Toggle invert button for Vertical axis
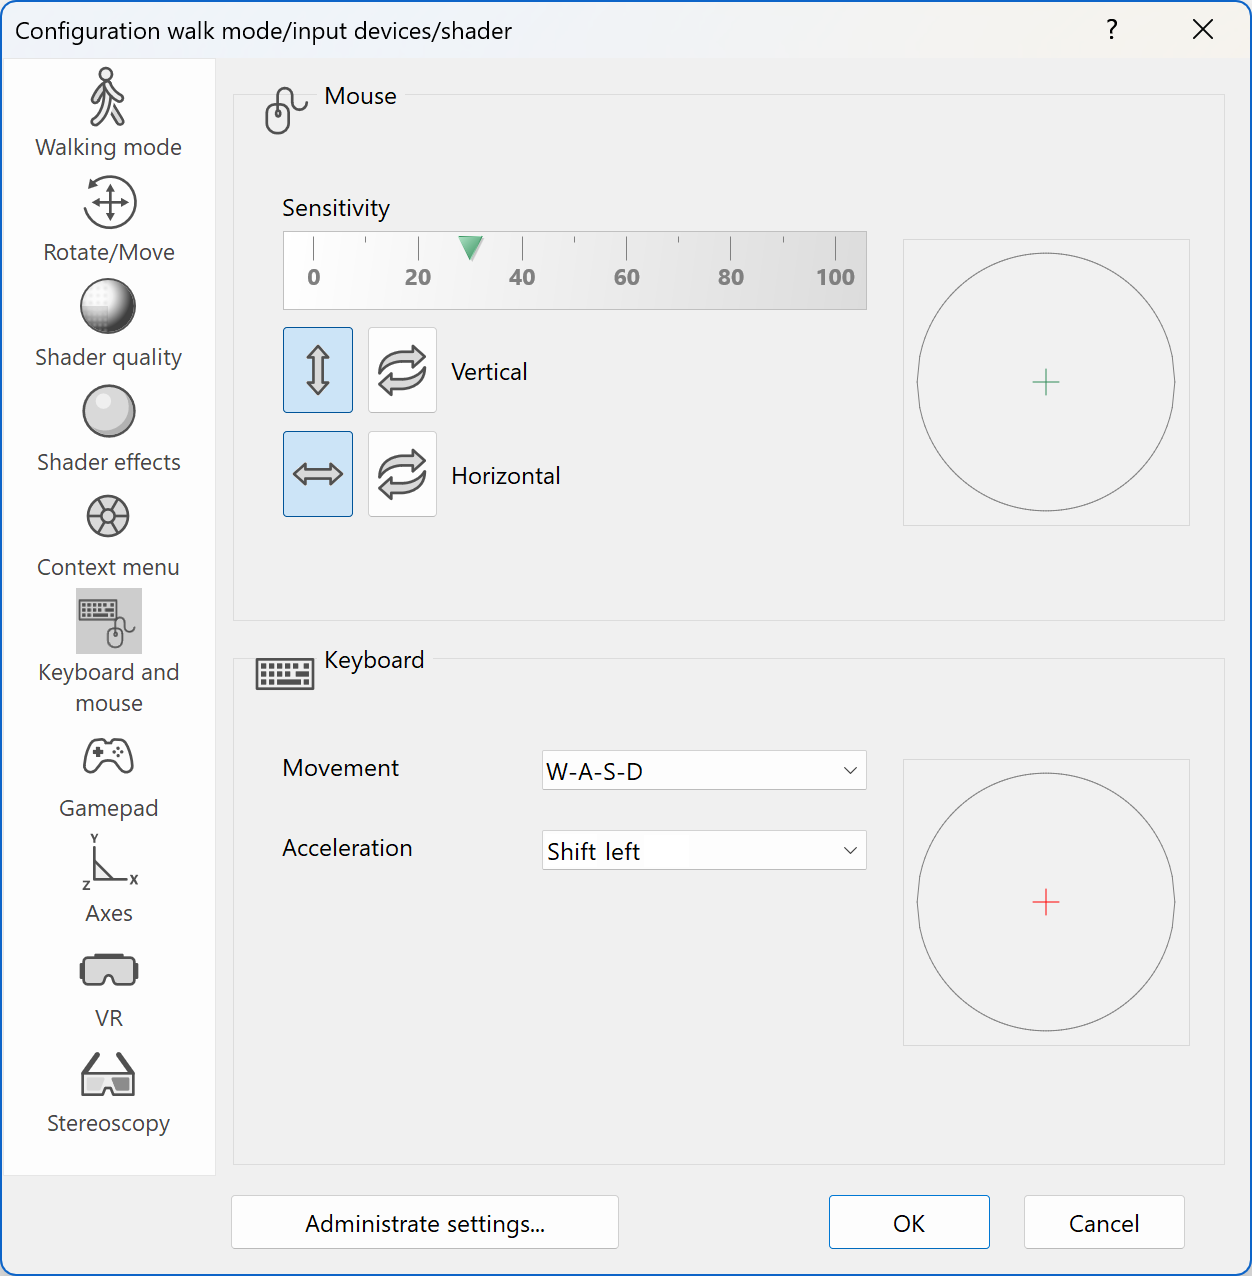1252x1276 pixels. pos(402,370)
